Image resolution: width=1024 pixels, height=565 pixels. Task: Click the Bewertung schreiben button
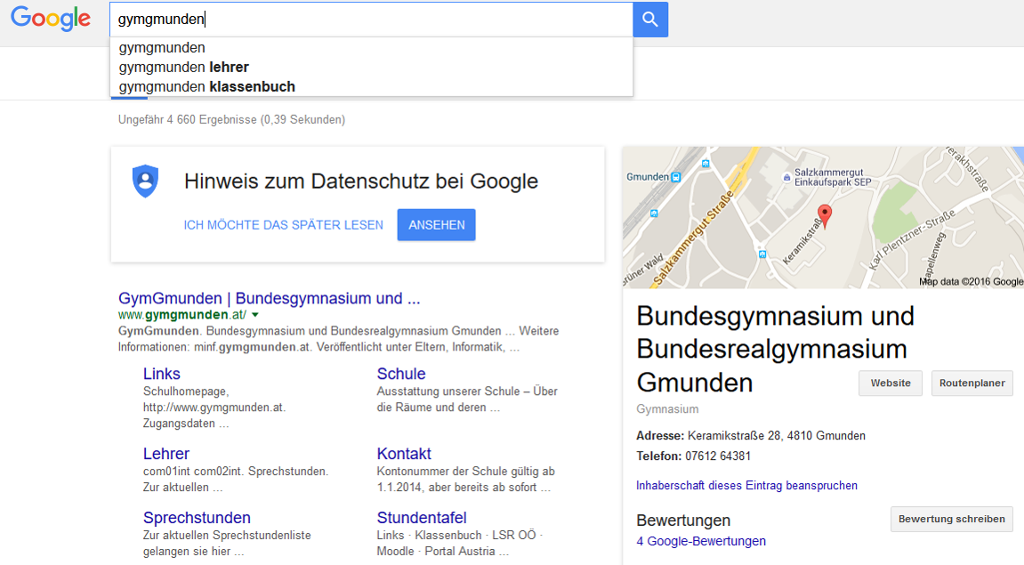tap(952, 519)
